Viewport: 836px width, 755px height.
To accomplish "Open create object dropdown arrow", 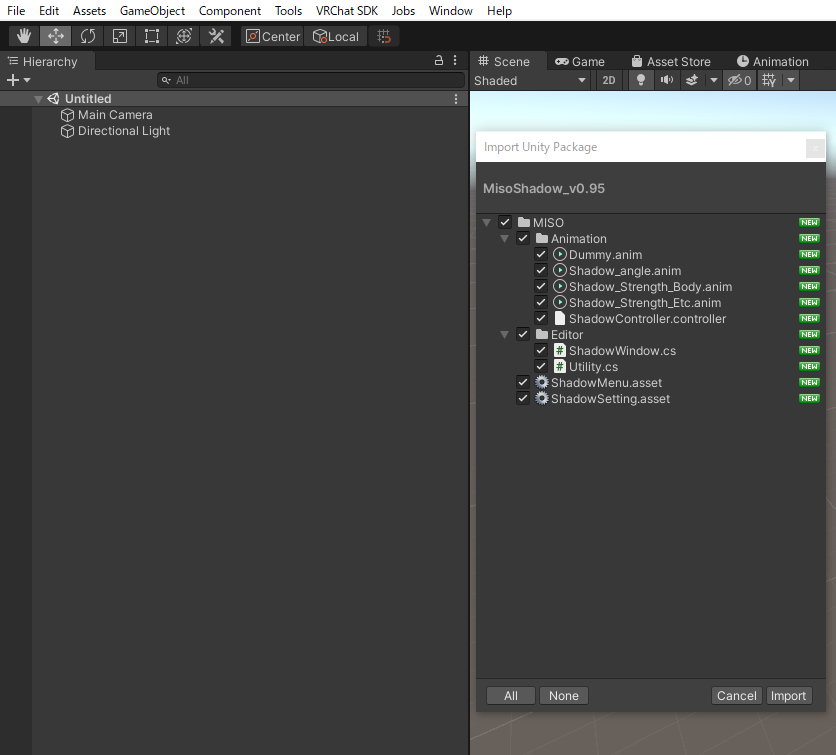I will (x=27, y=80).
